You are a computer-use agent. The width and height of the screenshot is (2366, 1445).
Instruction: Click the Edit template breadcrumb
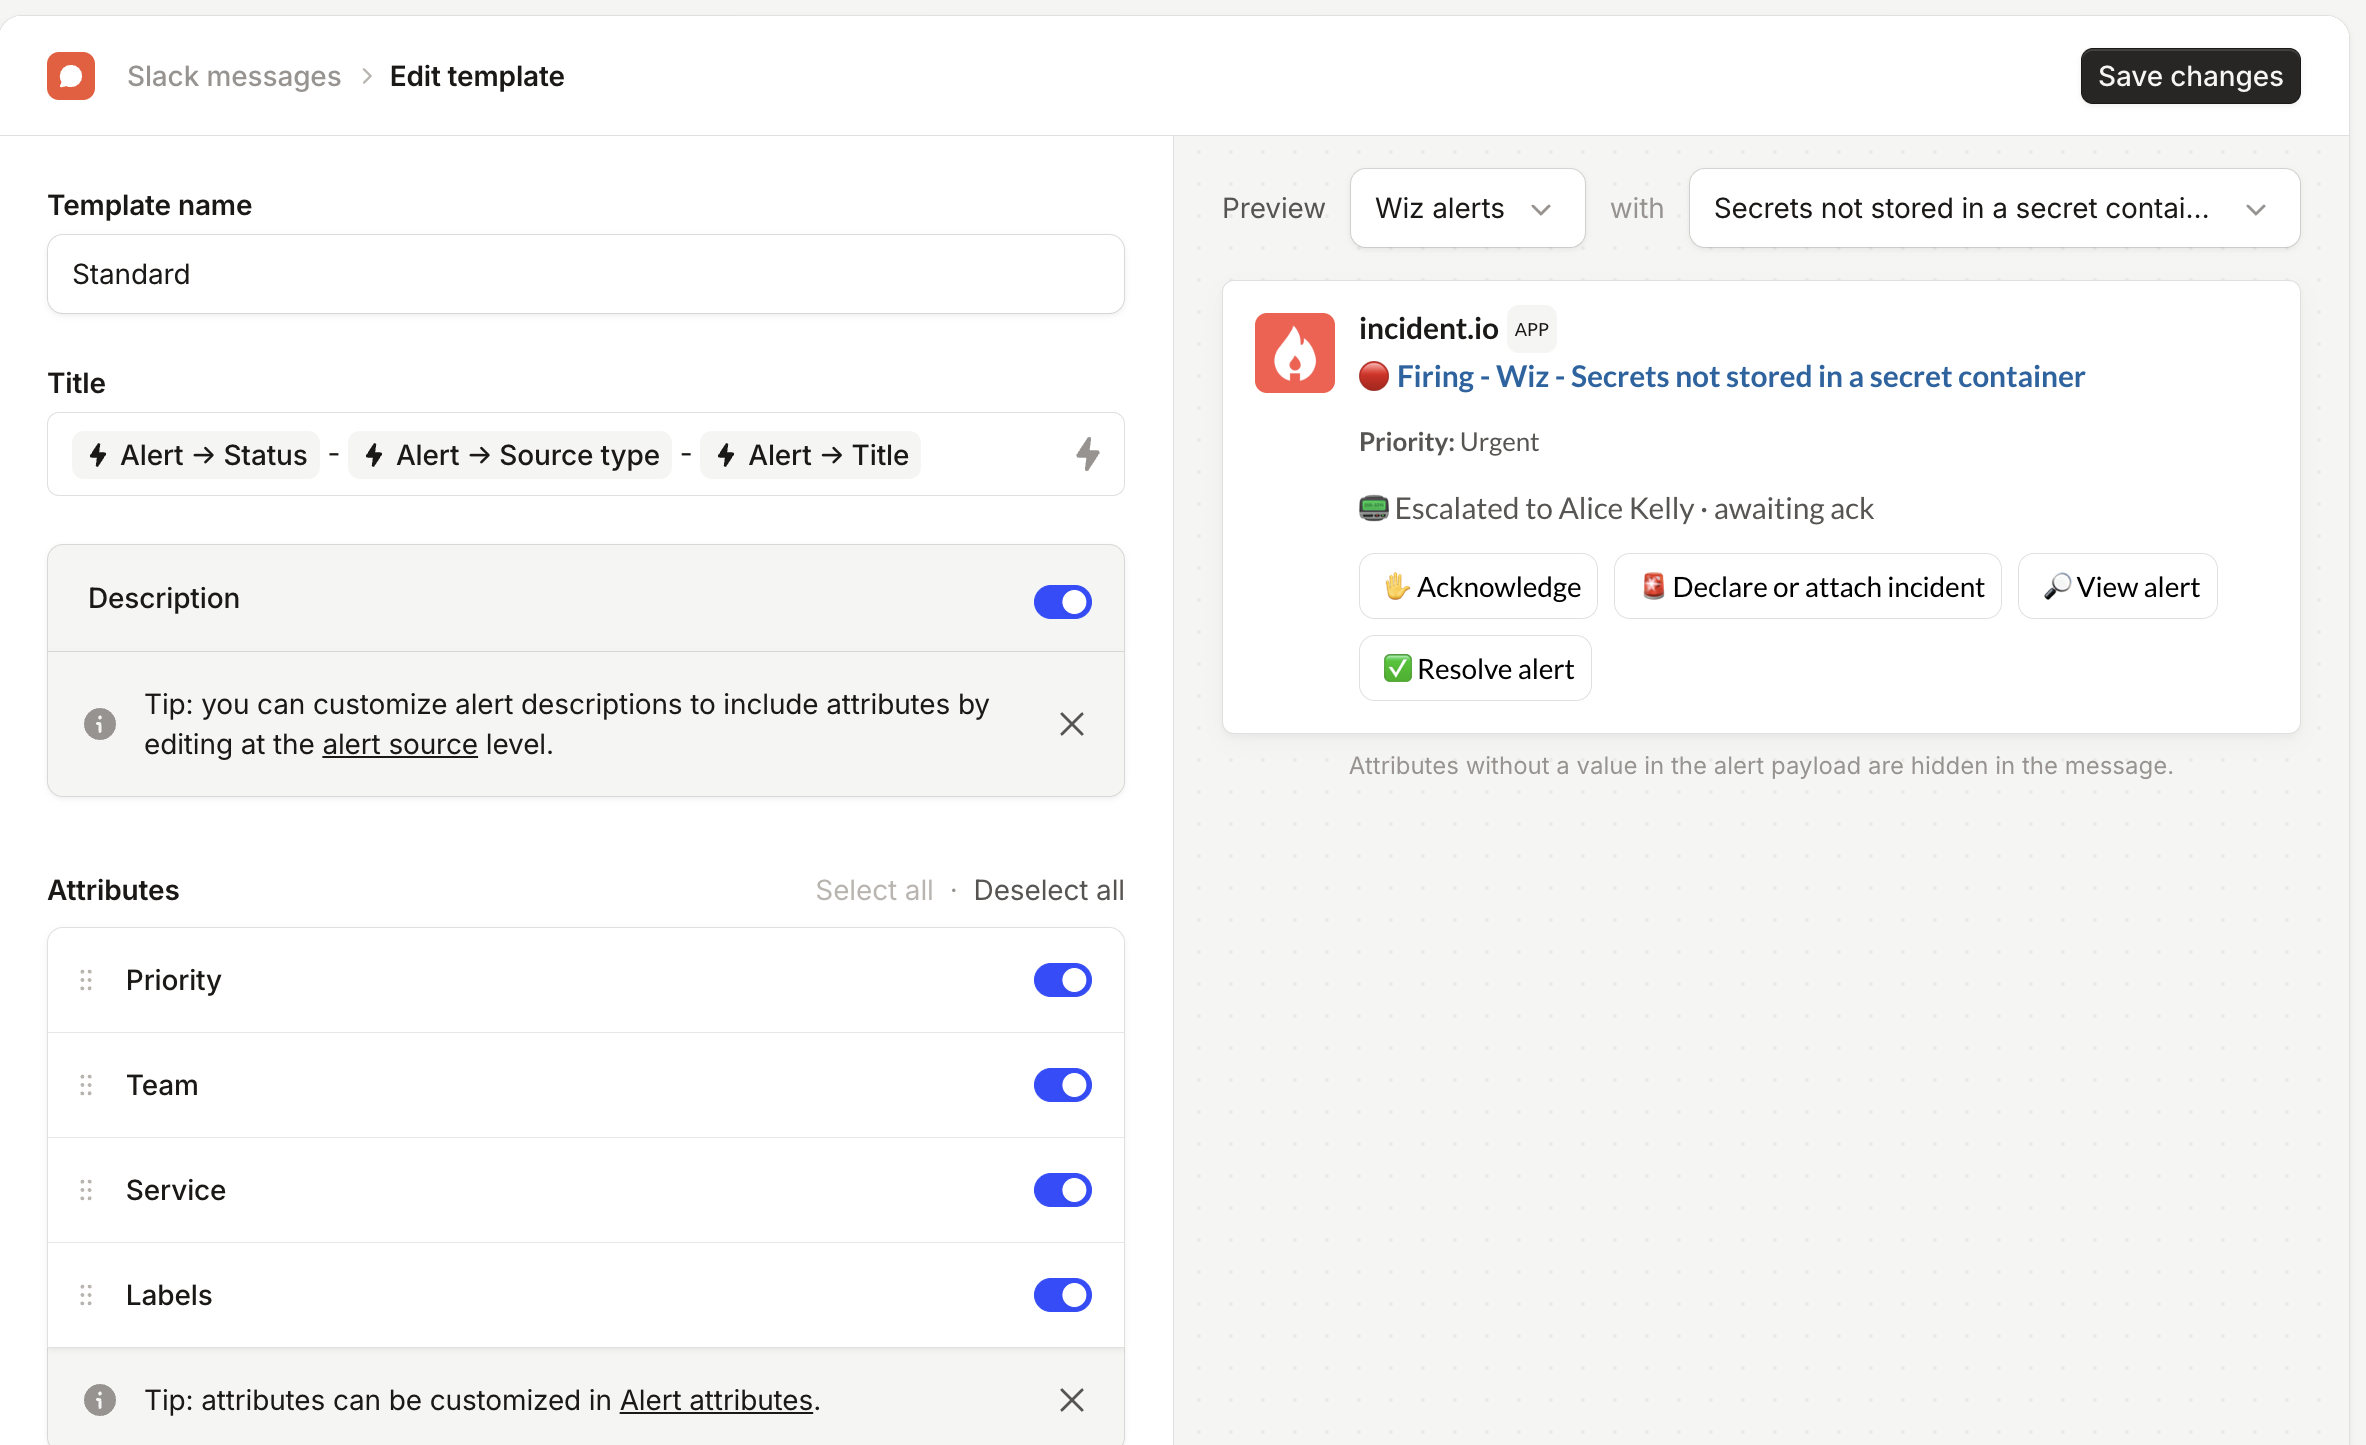(477, 76)
